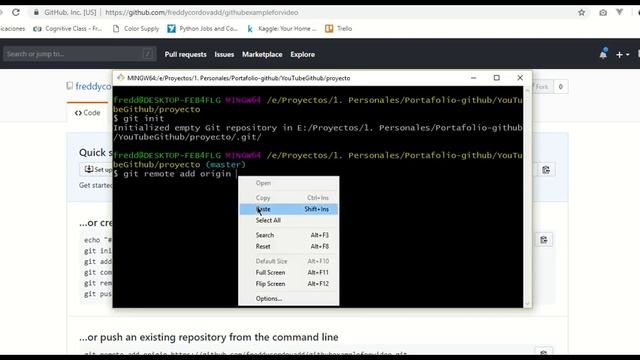Copy create-repository commands with clipboard icon
This screenshot has width=640, height=360.
[x=544, y=240]
